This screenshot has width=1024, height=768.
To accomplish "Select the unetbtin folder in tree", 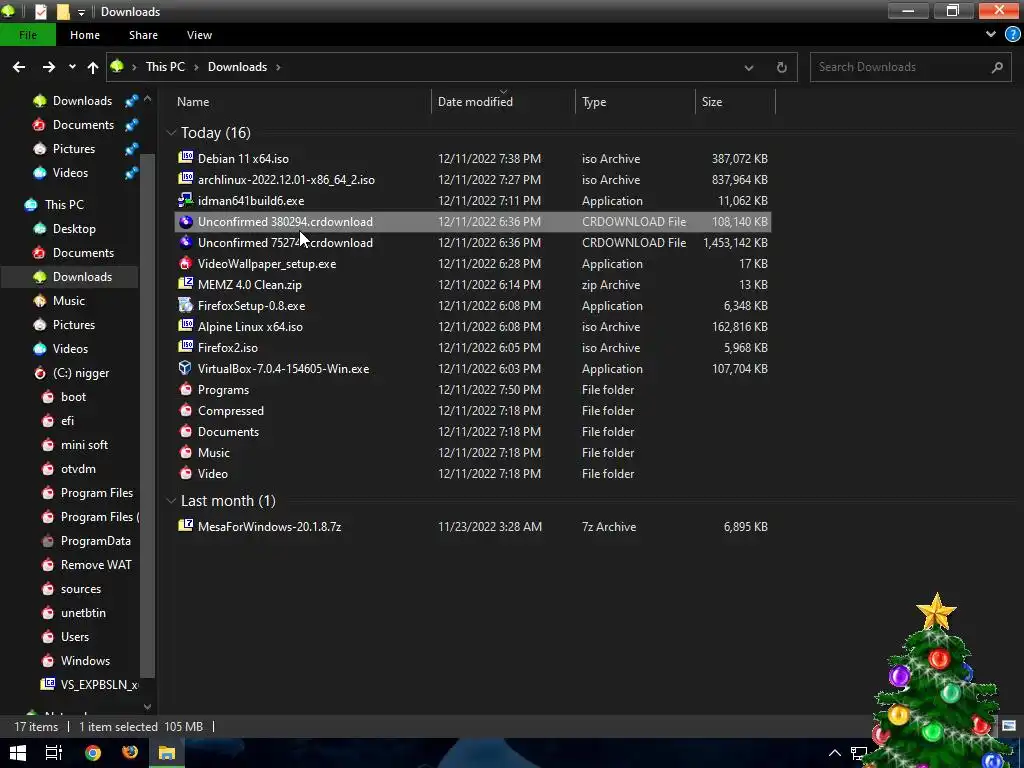I will [x=83, y=613].
